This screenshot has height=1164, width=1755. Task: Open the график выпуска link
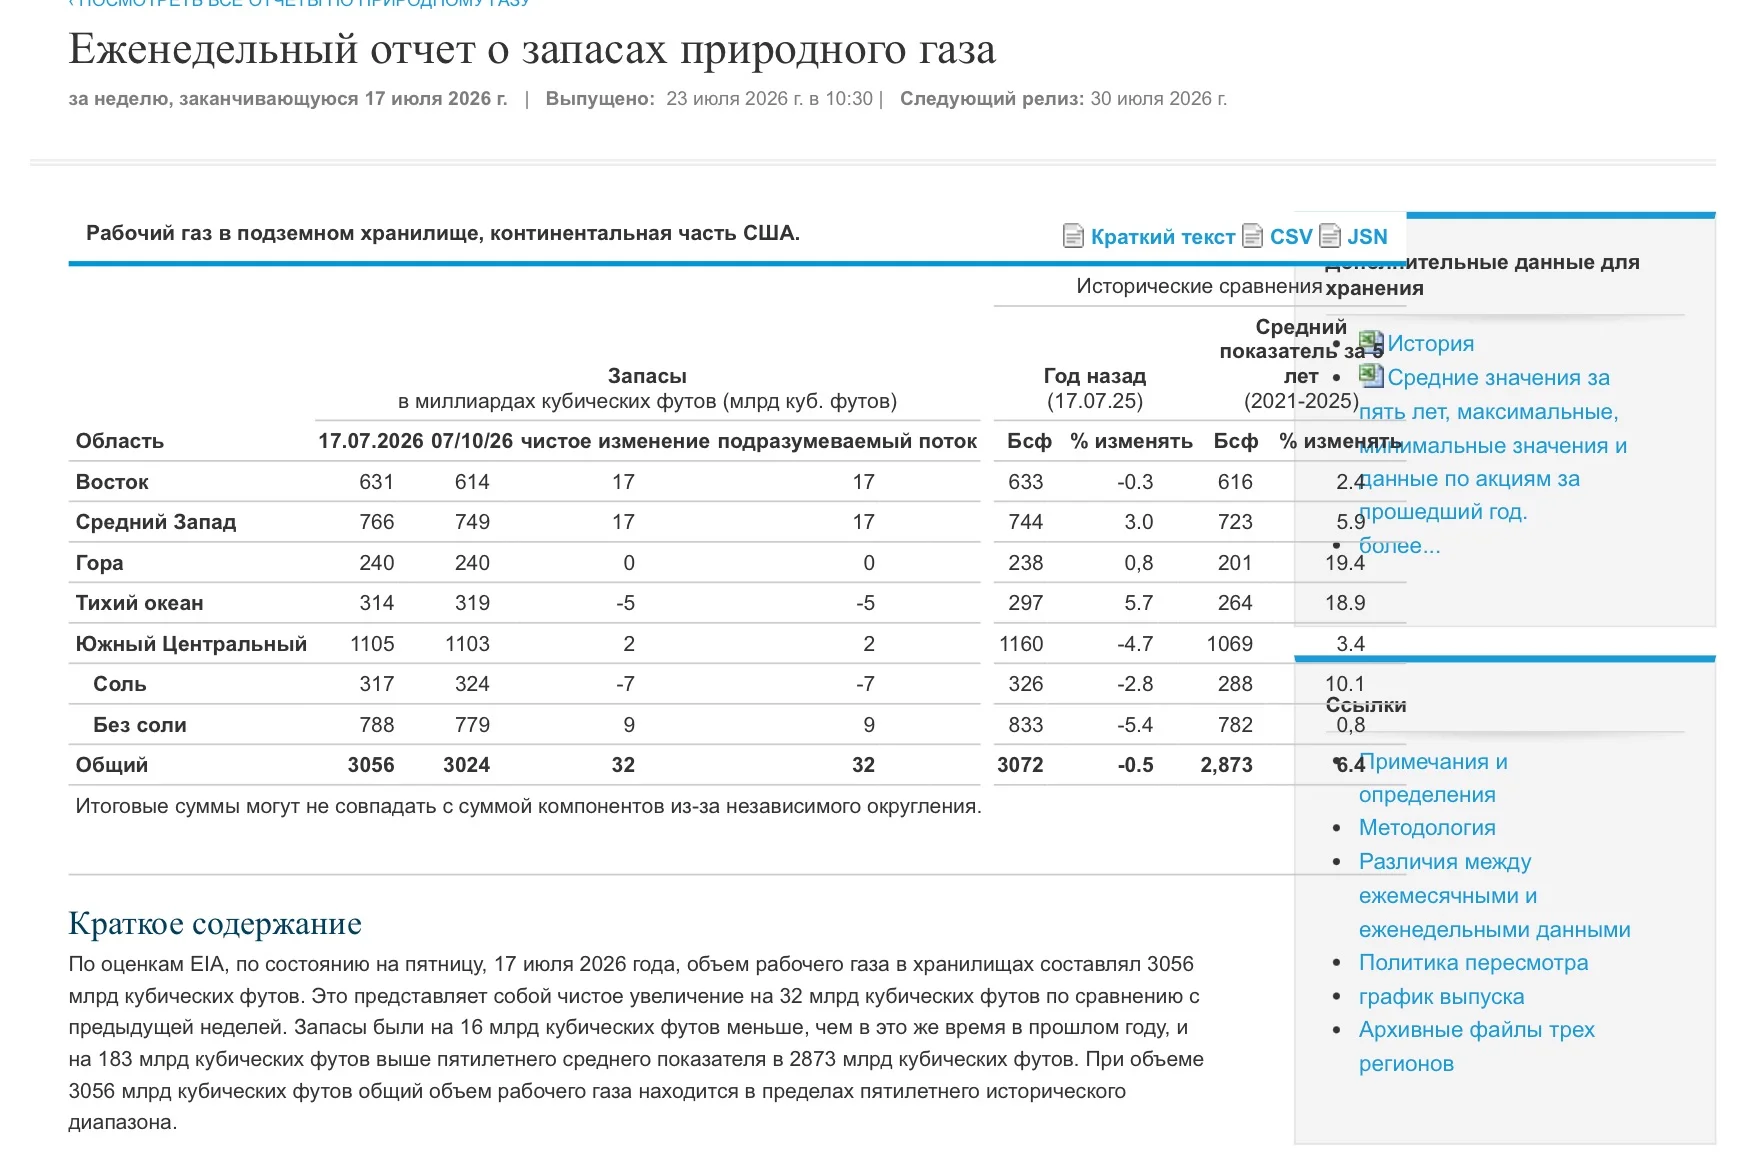click(x=1441, y=997)
